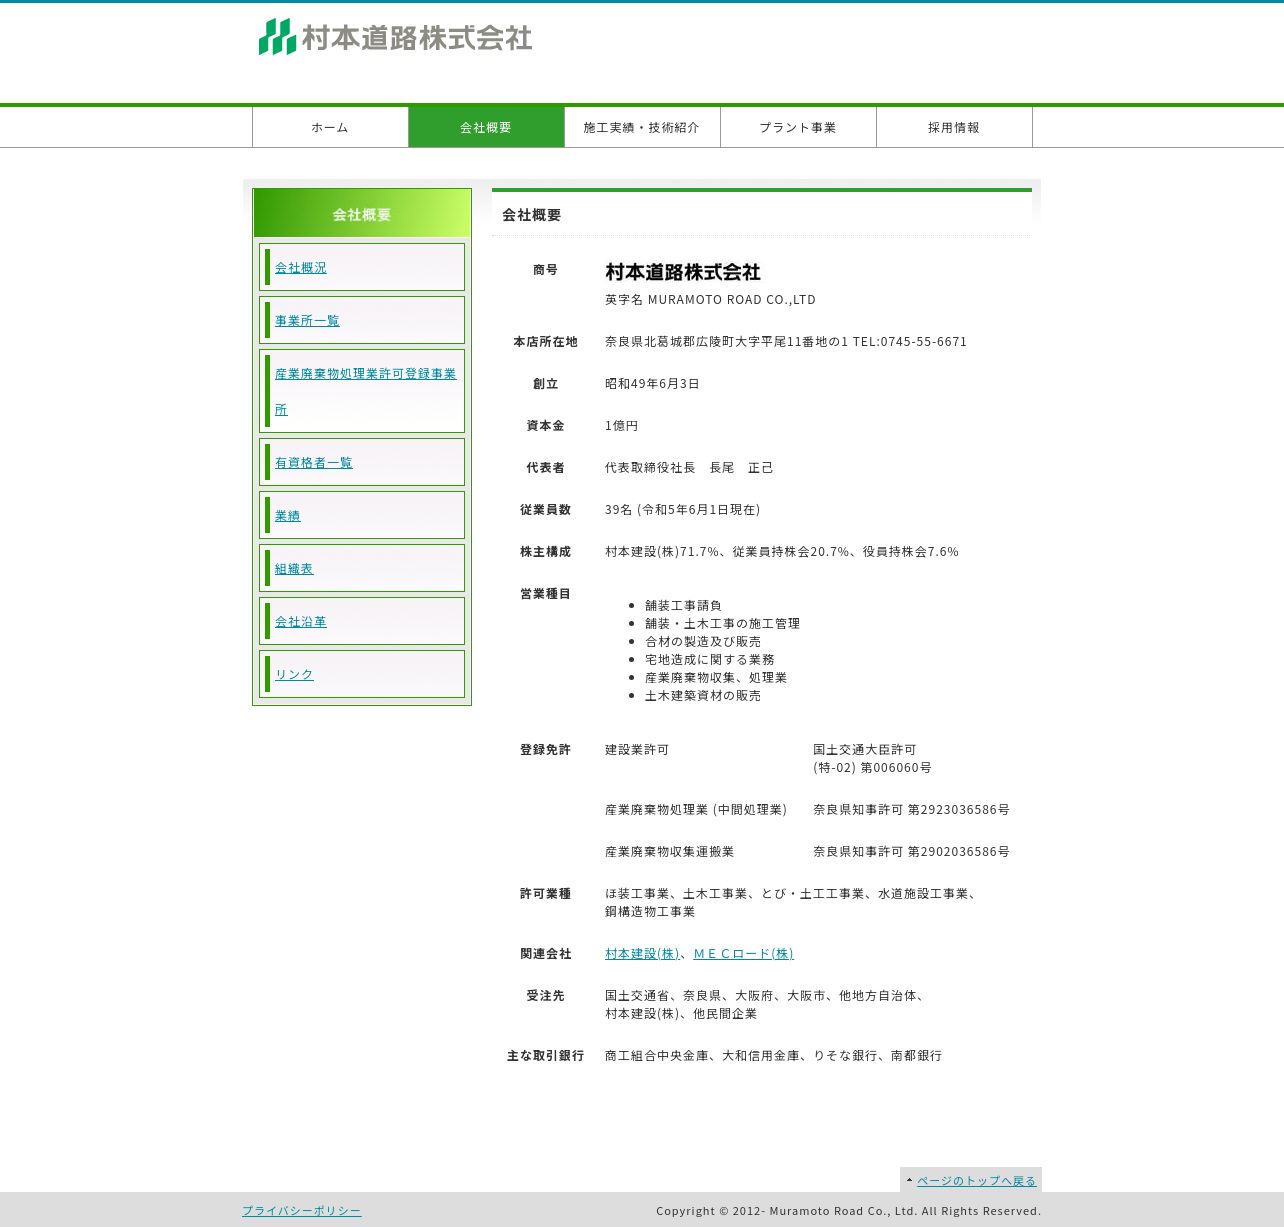Click list item 合材の製造及び販売
The image size is (1284, 1227).
(703, 642)
